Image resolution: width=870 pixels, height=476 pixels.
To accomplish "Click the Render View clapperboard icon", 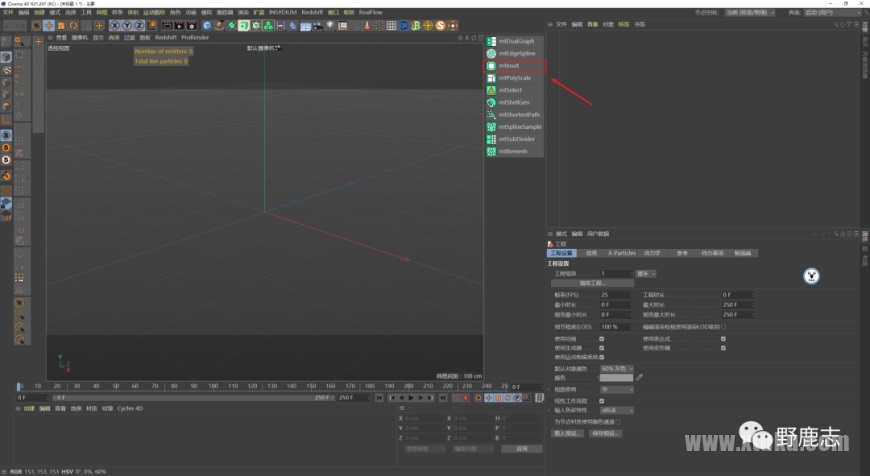I will (x=167, y=26).
